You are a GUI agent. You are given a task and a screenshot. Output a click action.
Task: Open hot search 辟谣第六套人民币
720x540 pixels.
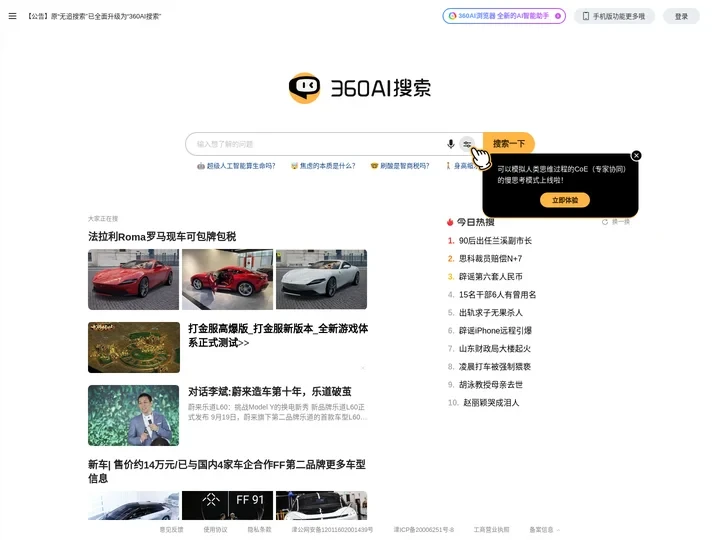pyautogui.click(x=490, y=276)
